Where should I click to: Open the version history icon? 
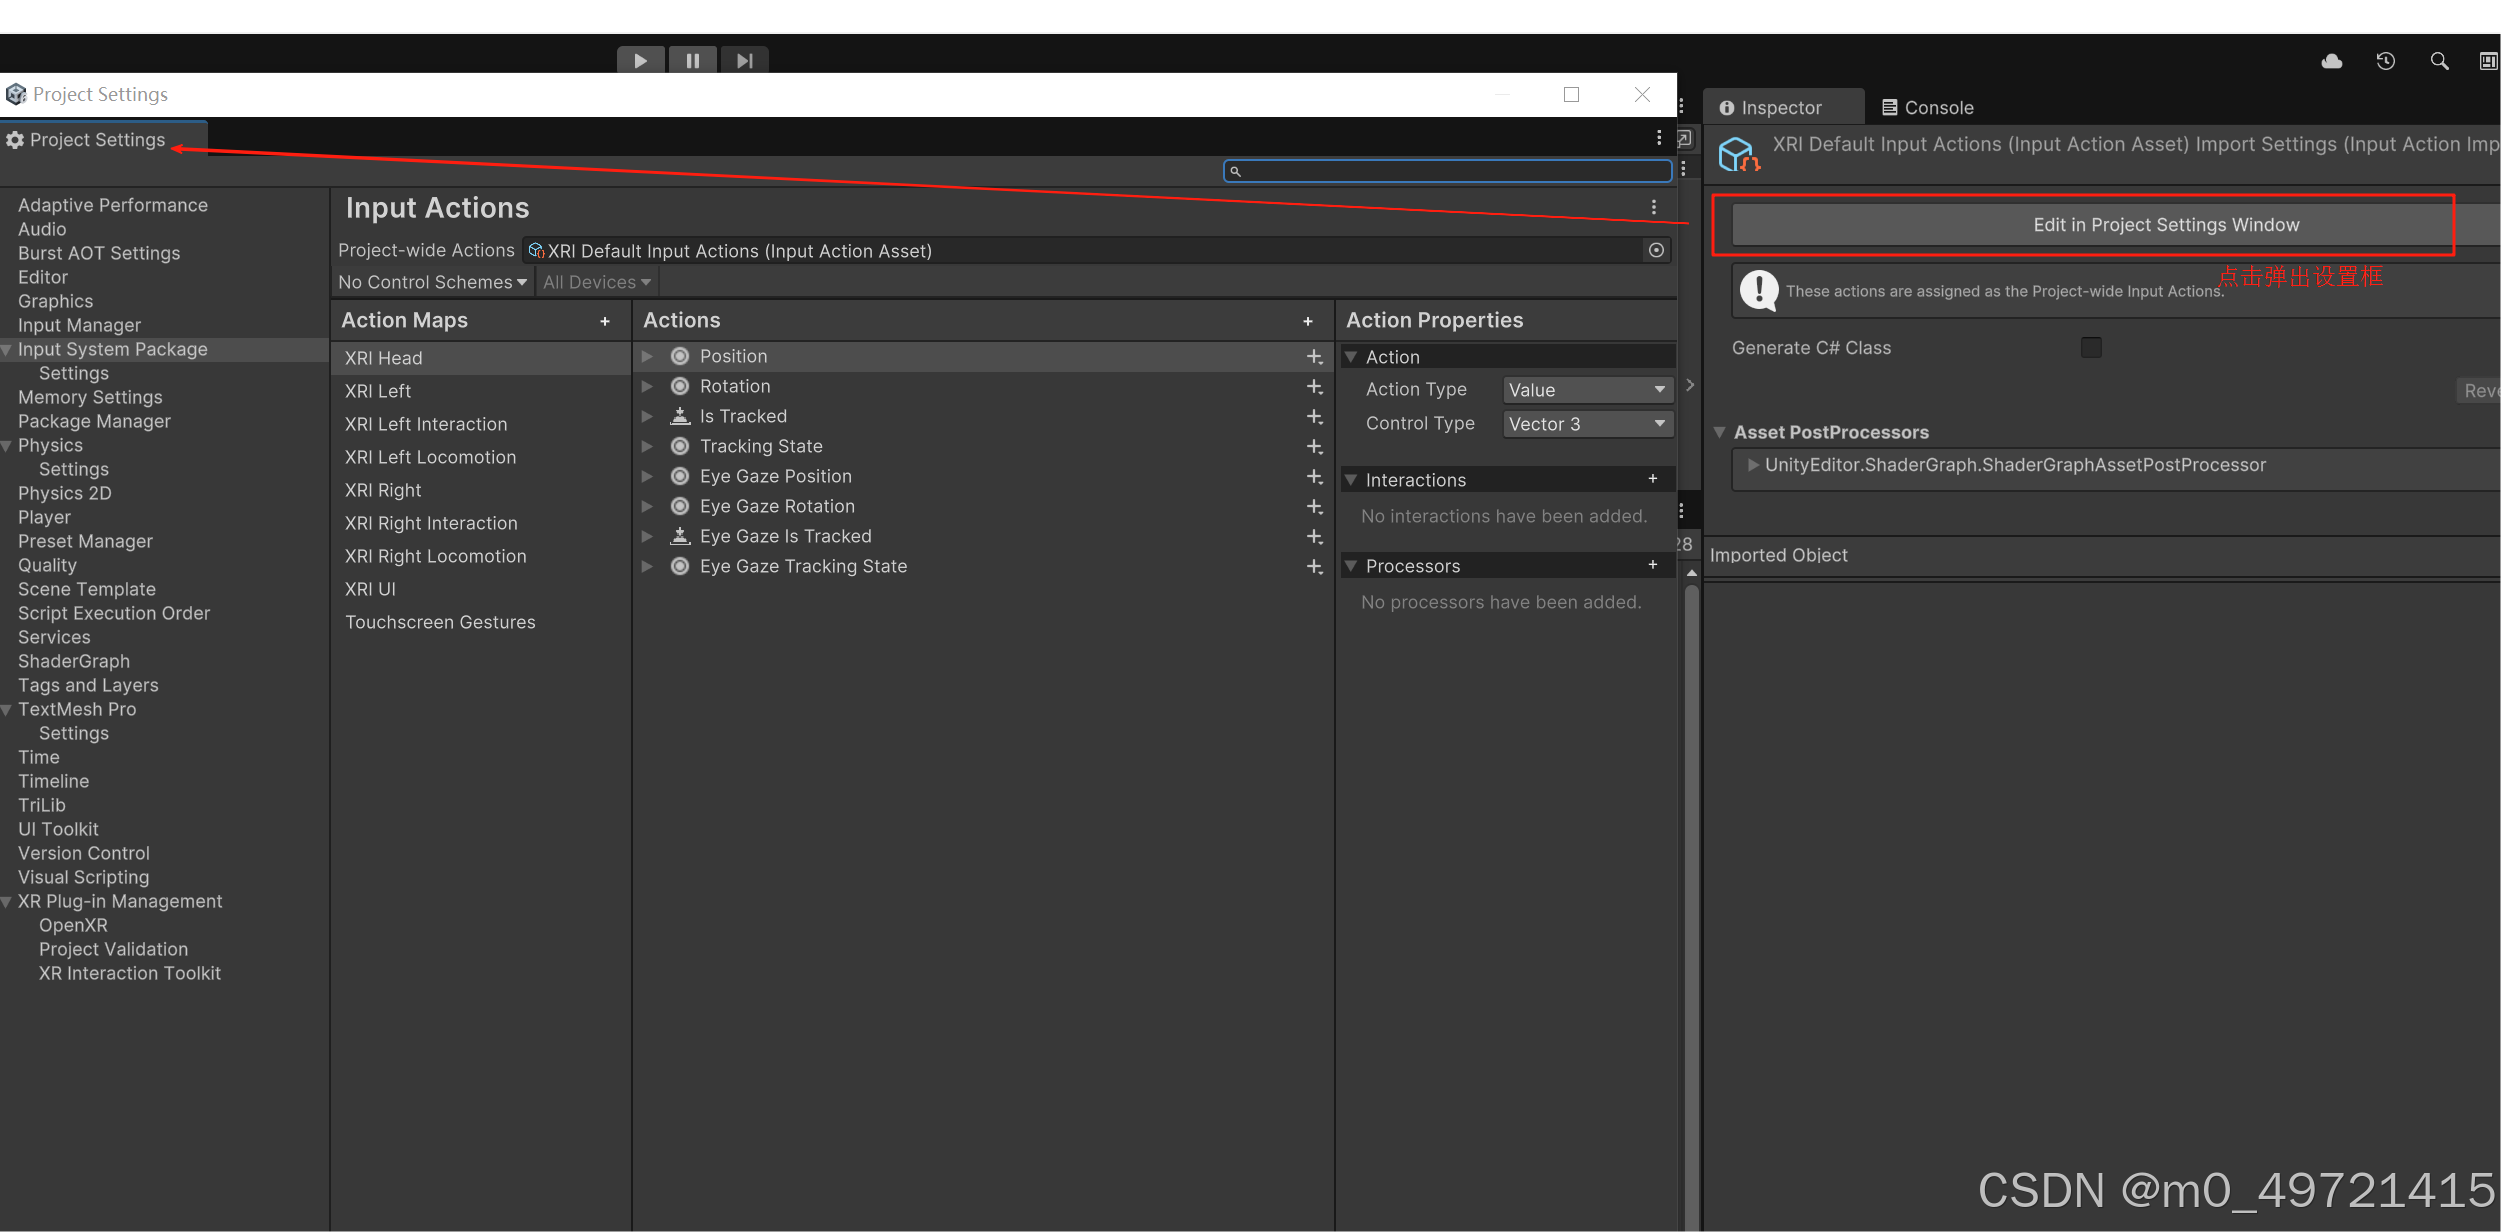[x=2386, y=62]
